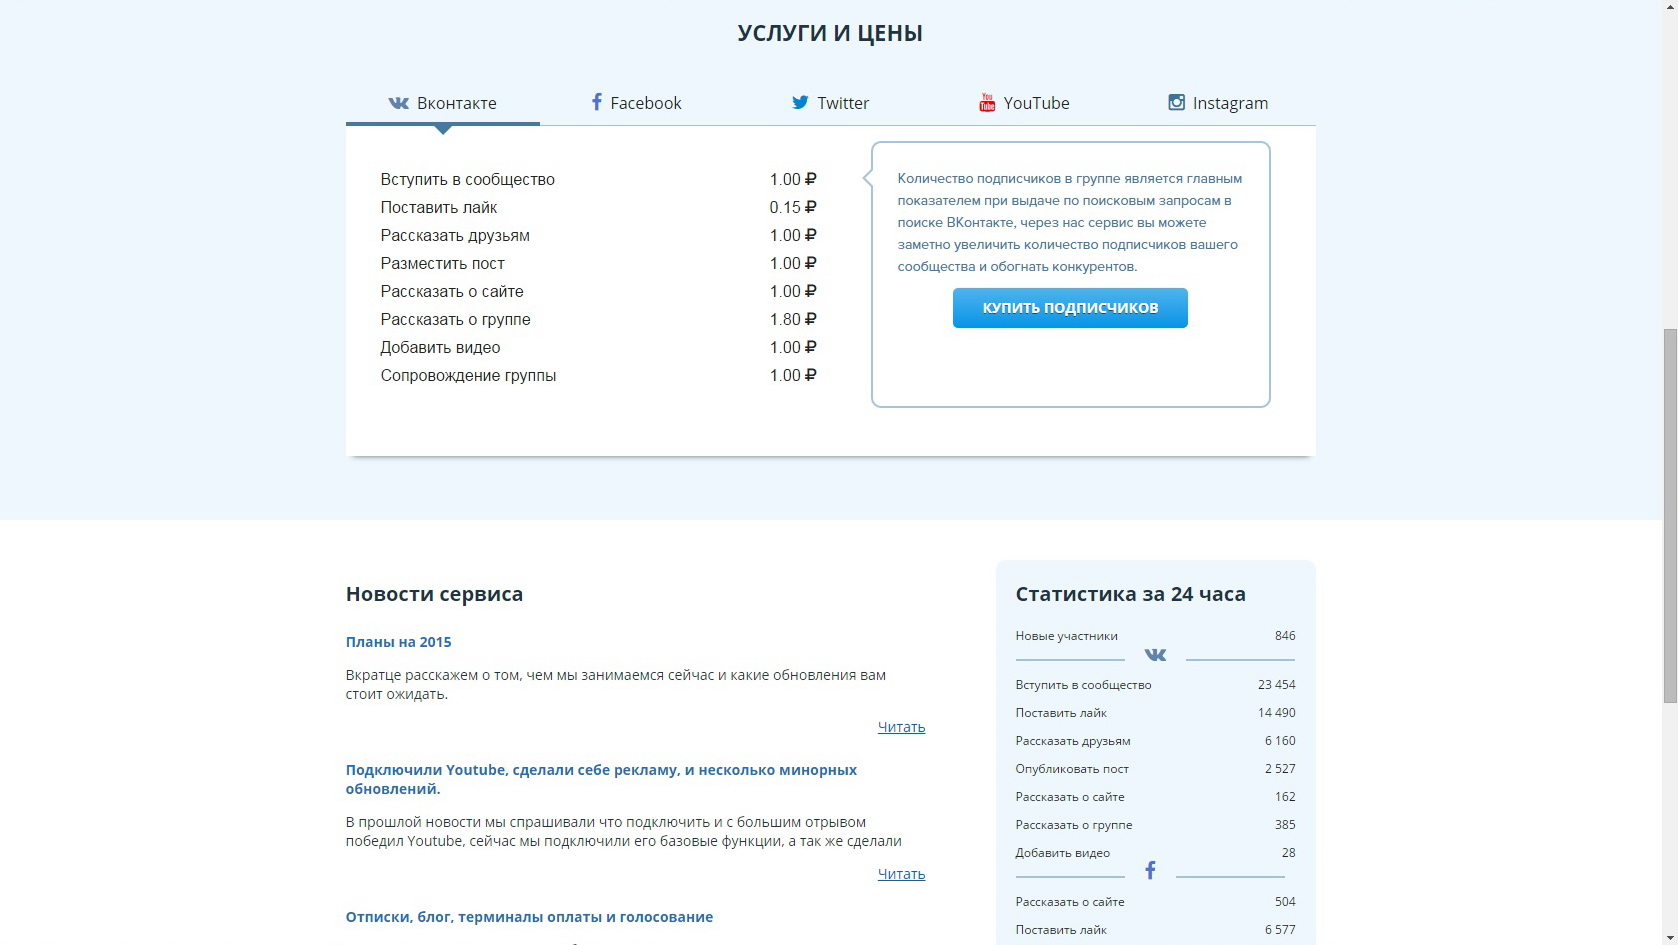Select the Разместить пост service row

[598, 264]
